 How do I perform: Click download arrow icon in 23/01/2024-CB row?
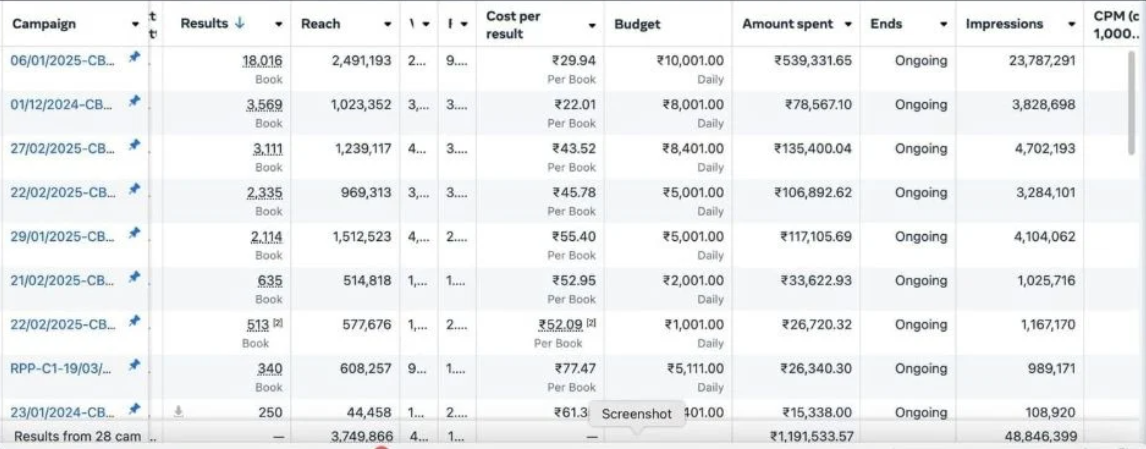tap(178, 410)
